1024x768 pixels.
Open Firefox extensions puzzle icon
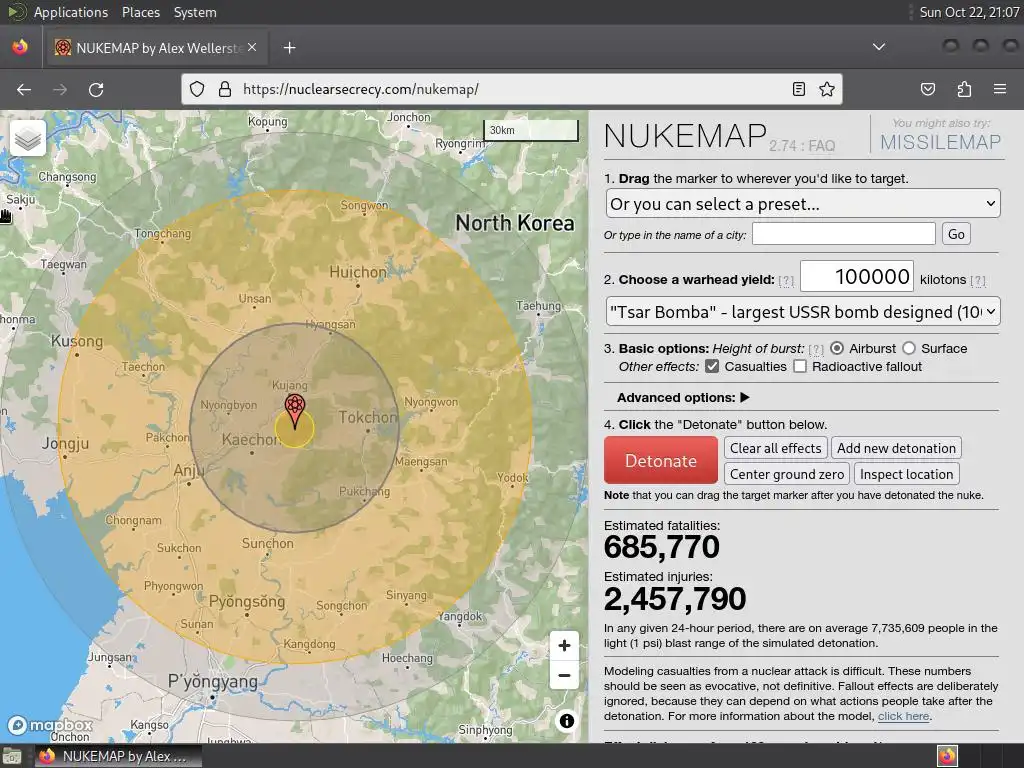(x=964, y=89)
